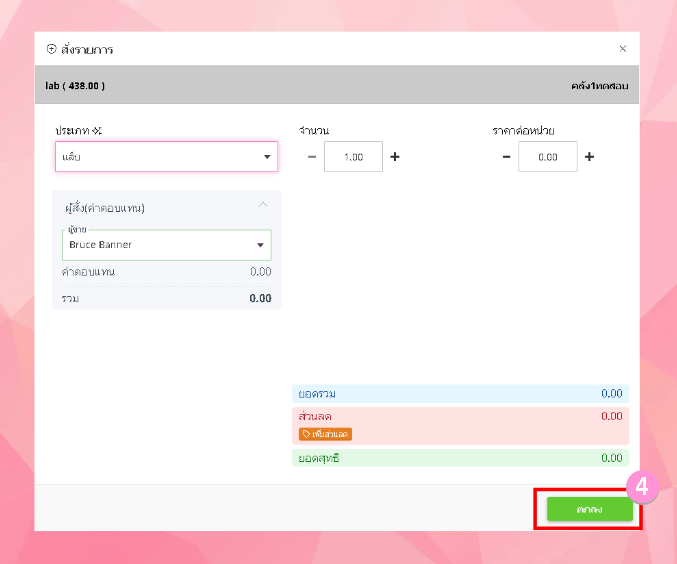Click the ค่าตอบแทน value 0.00
This screenshot has width=677, height=564.
coord(261,272)
